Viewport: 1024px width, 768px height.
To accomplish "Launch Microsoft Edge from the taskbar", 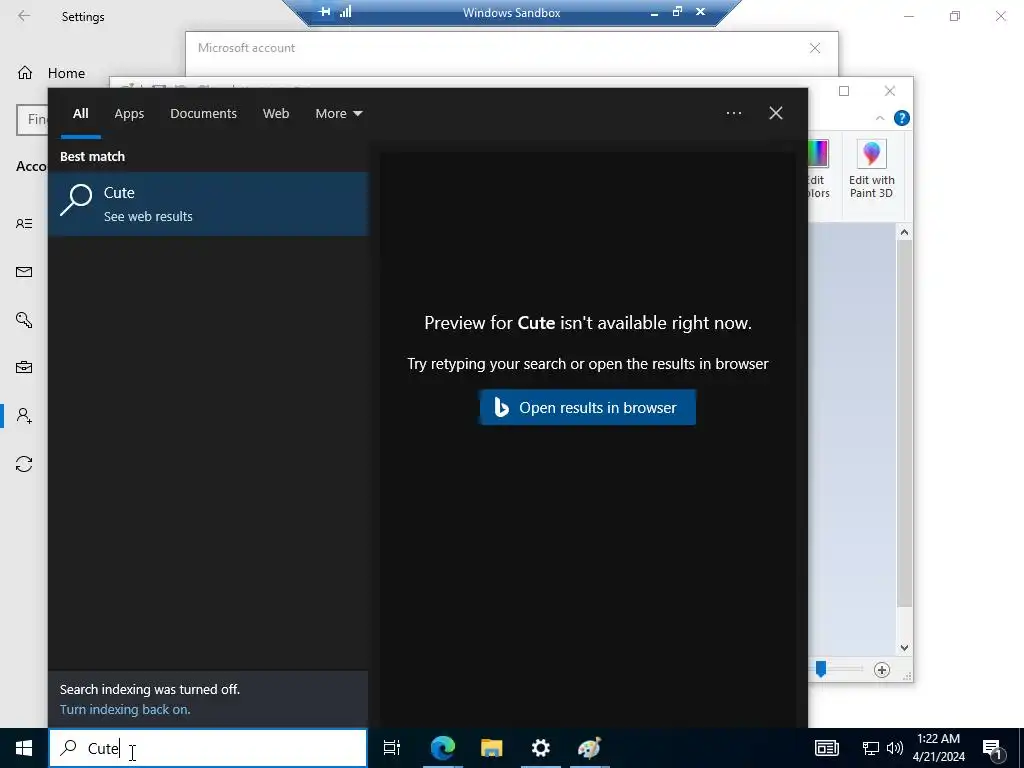I will pyautogui.click(x=442, y=748).
